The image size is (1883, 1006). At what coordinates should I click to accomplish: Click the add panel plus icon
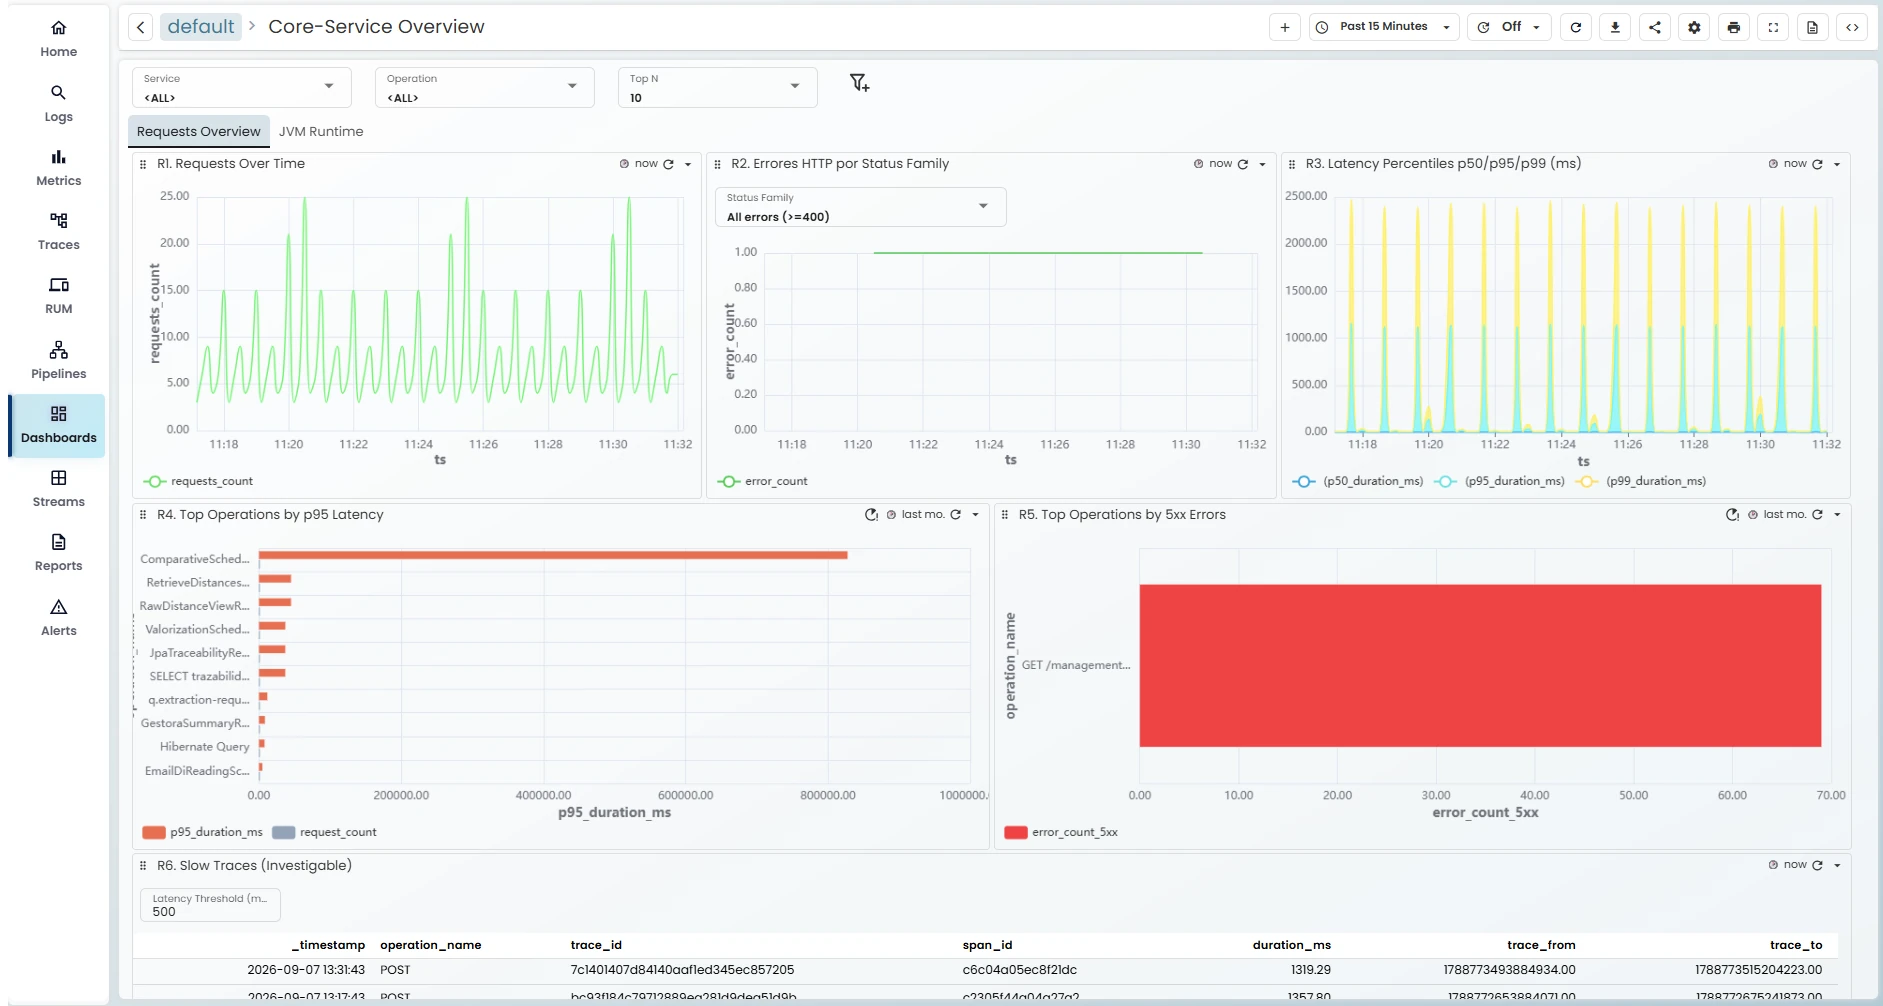click(1285, 27)
